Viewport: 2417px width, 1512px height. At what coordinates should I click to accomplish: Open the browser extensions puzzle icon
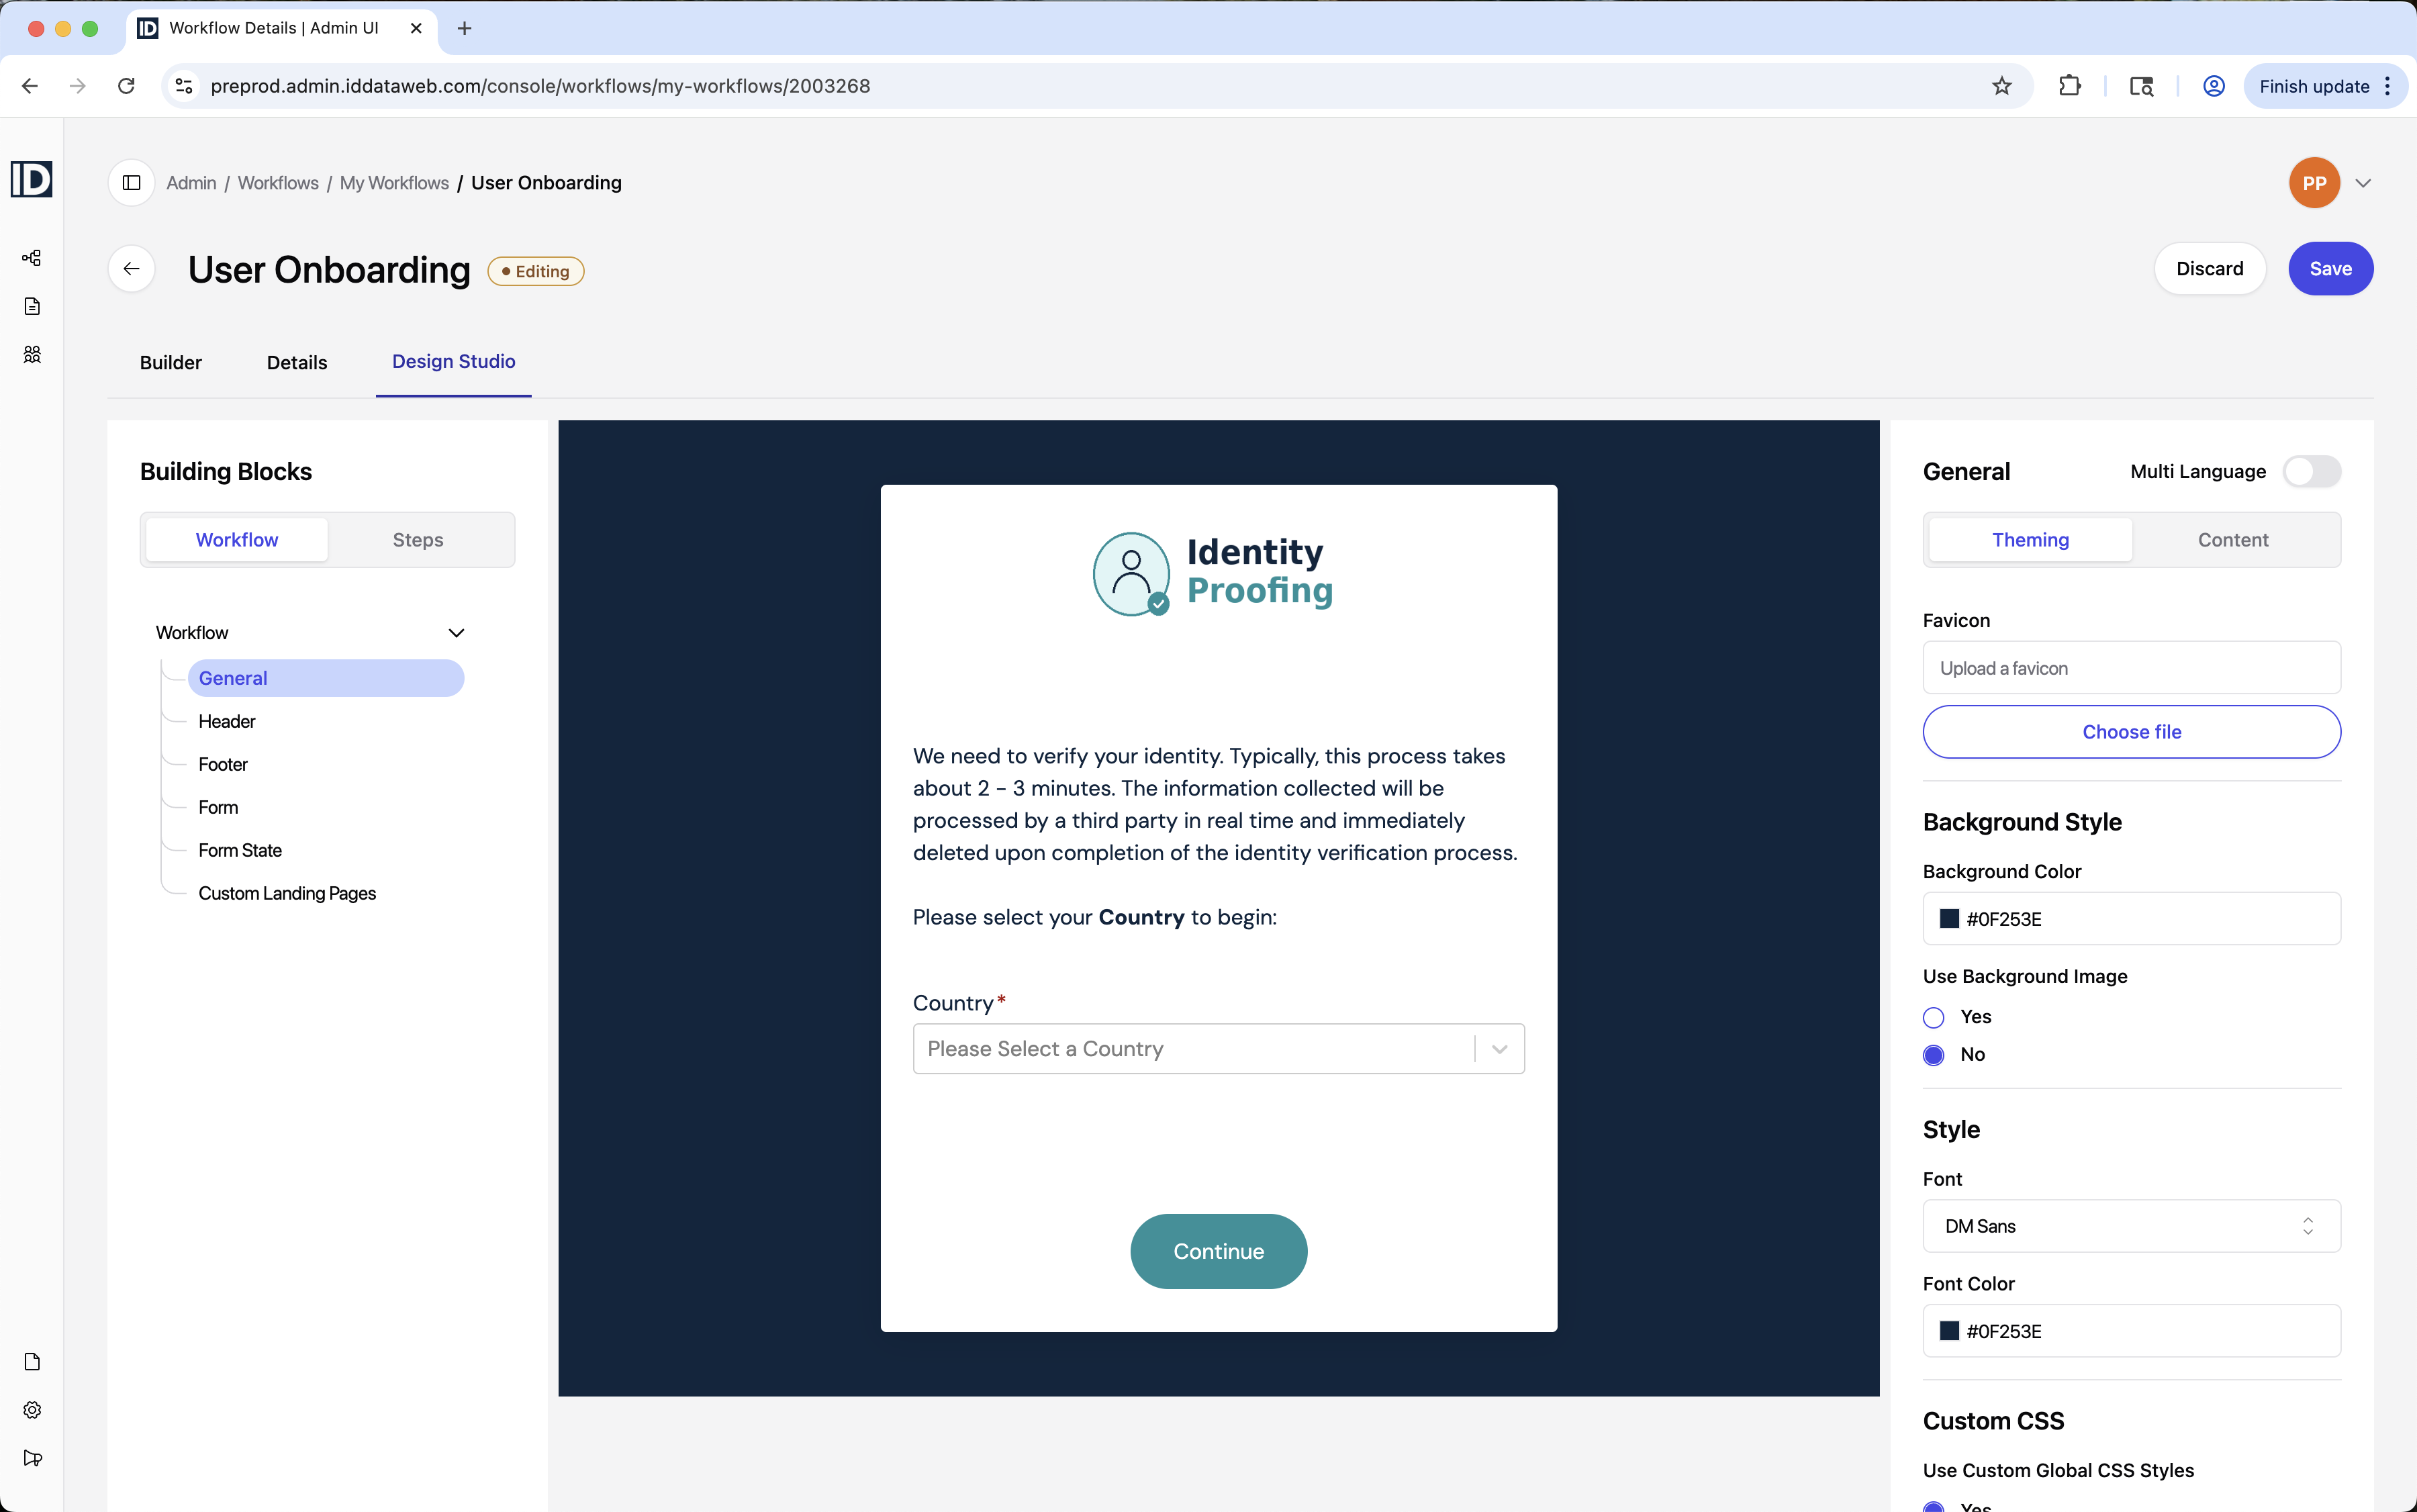[x=2069, y=86]
